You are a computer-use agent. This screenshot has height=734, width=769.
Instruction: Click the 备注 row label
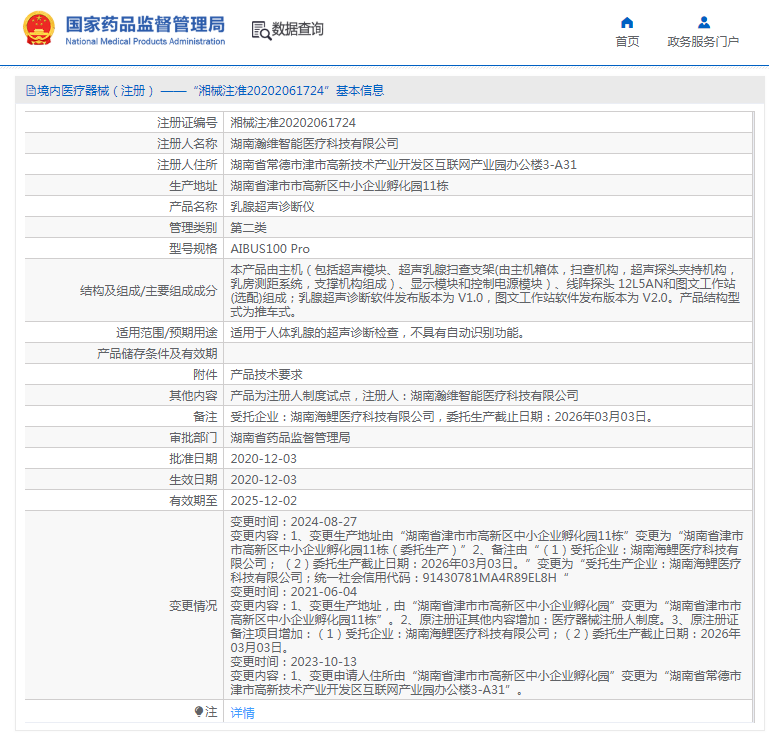click(x=205, y=417)
